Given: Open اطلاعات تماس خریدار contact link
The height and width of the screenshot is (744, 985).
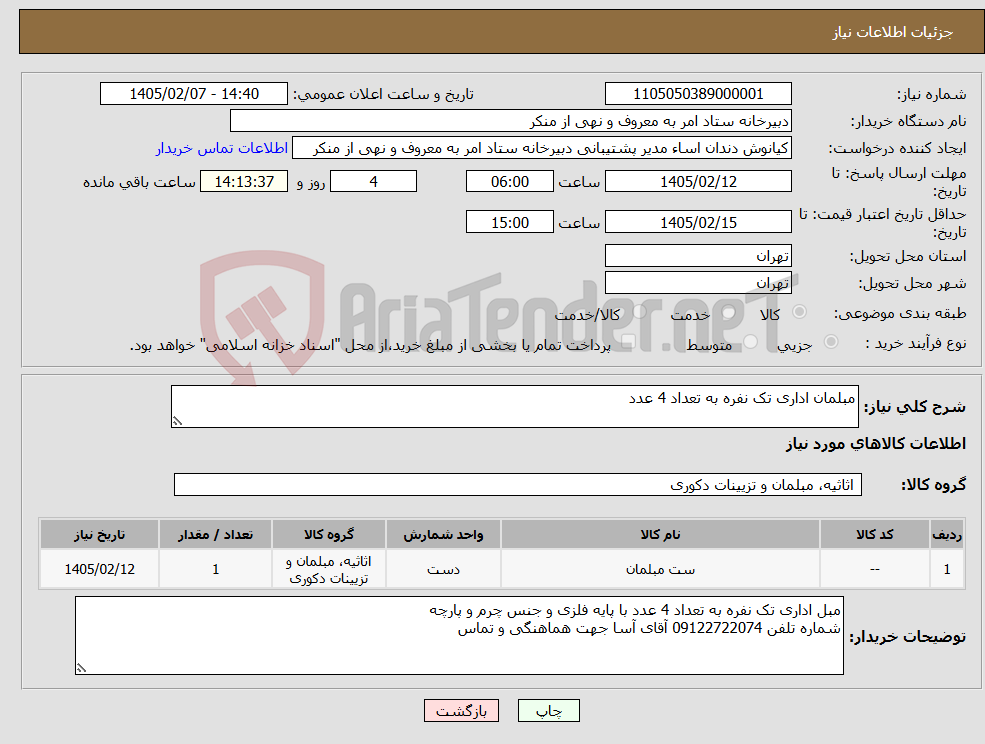Looking at the screenshot, I should 222,148.
